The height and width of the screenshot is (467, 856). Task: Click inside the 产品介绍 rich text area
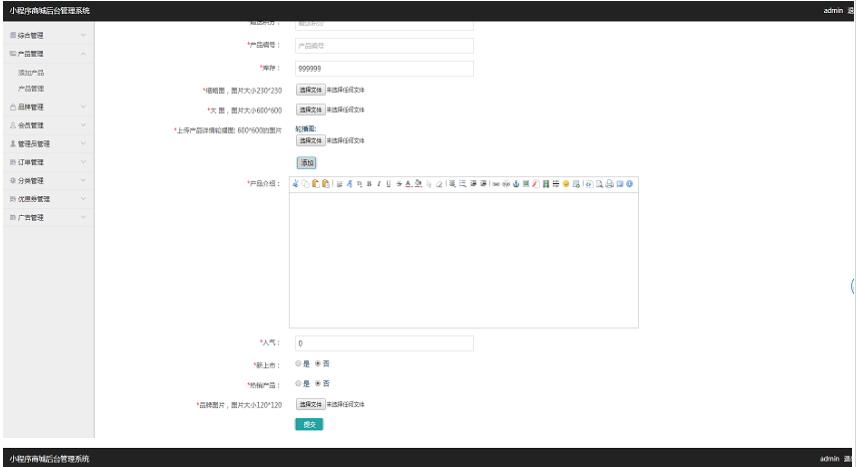pyautogui.click(x=463, y=260)
